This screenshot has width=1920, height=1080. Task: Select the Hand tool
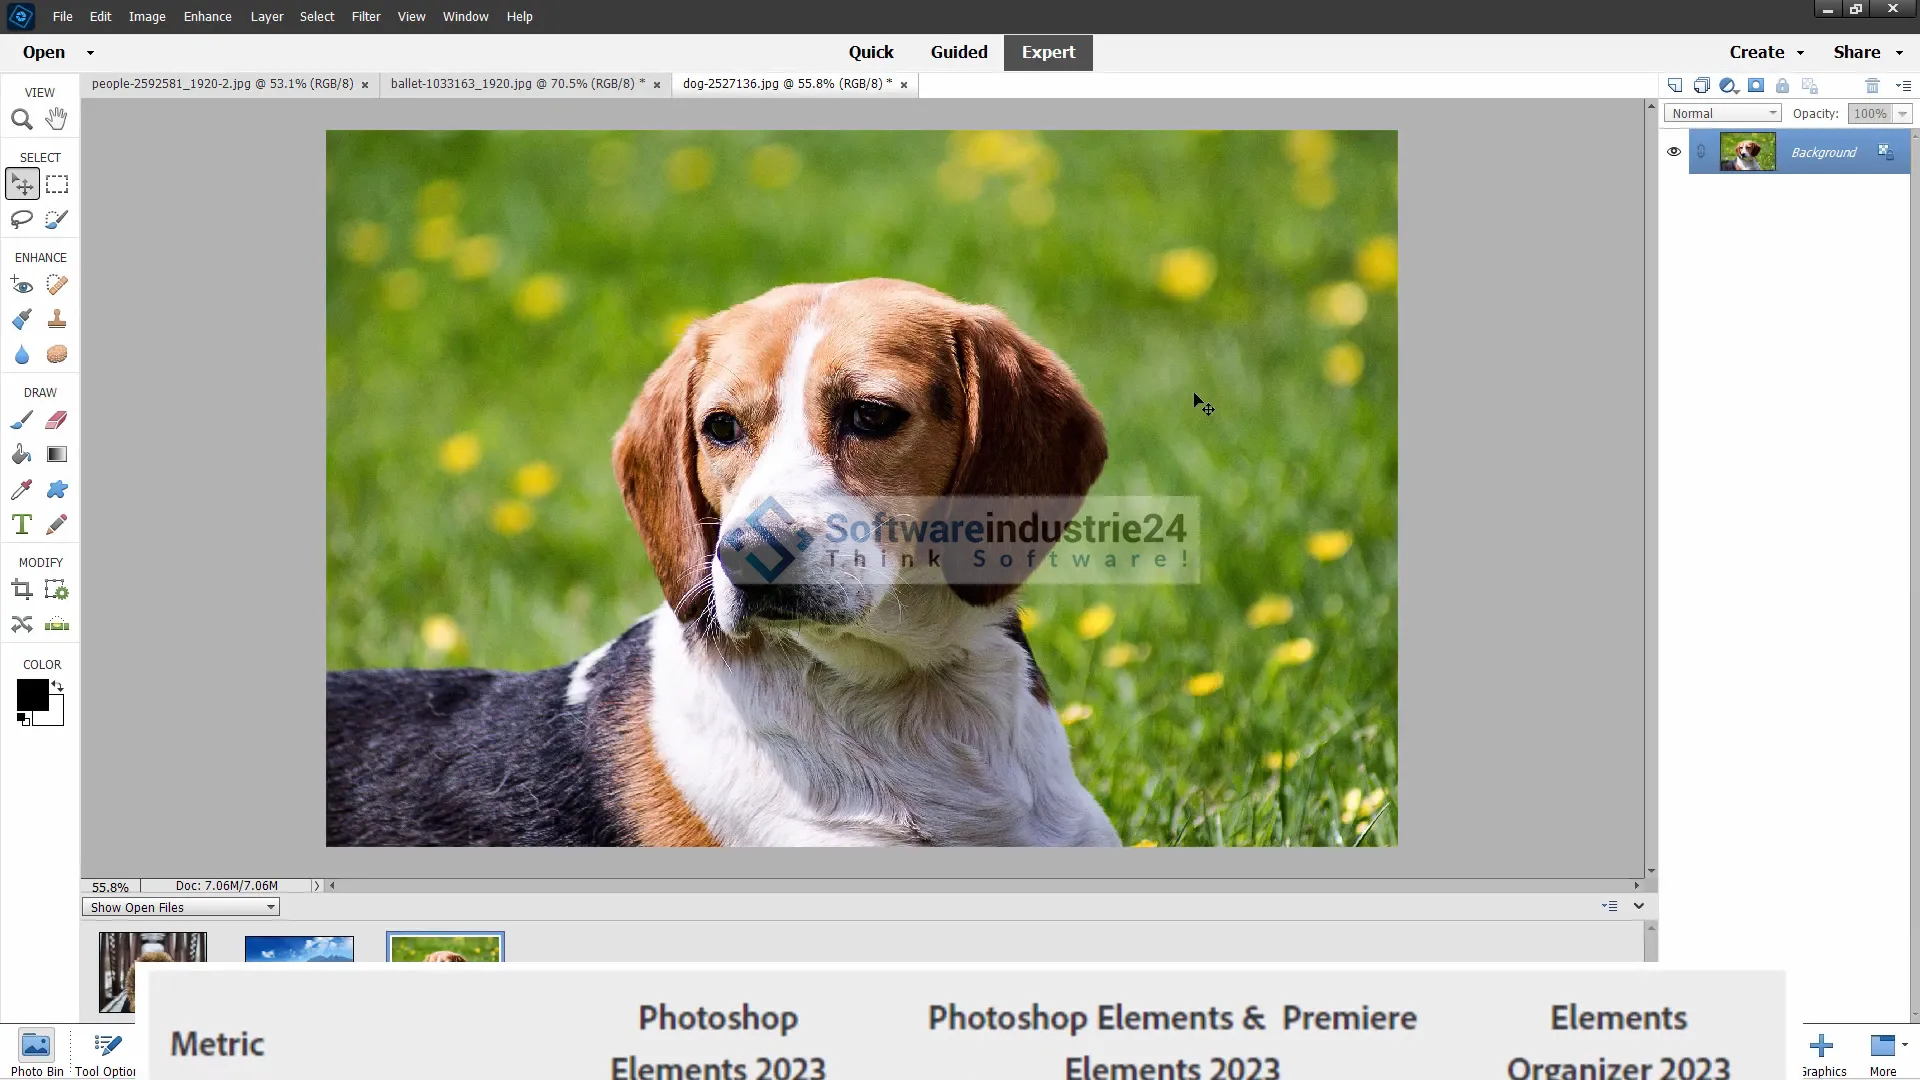click(57, 119)
